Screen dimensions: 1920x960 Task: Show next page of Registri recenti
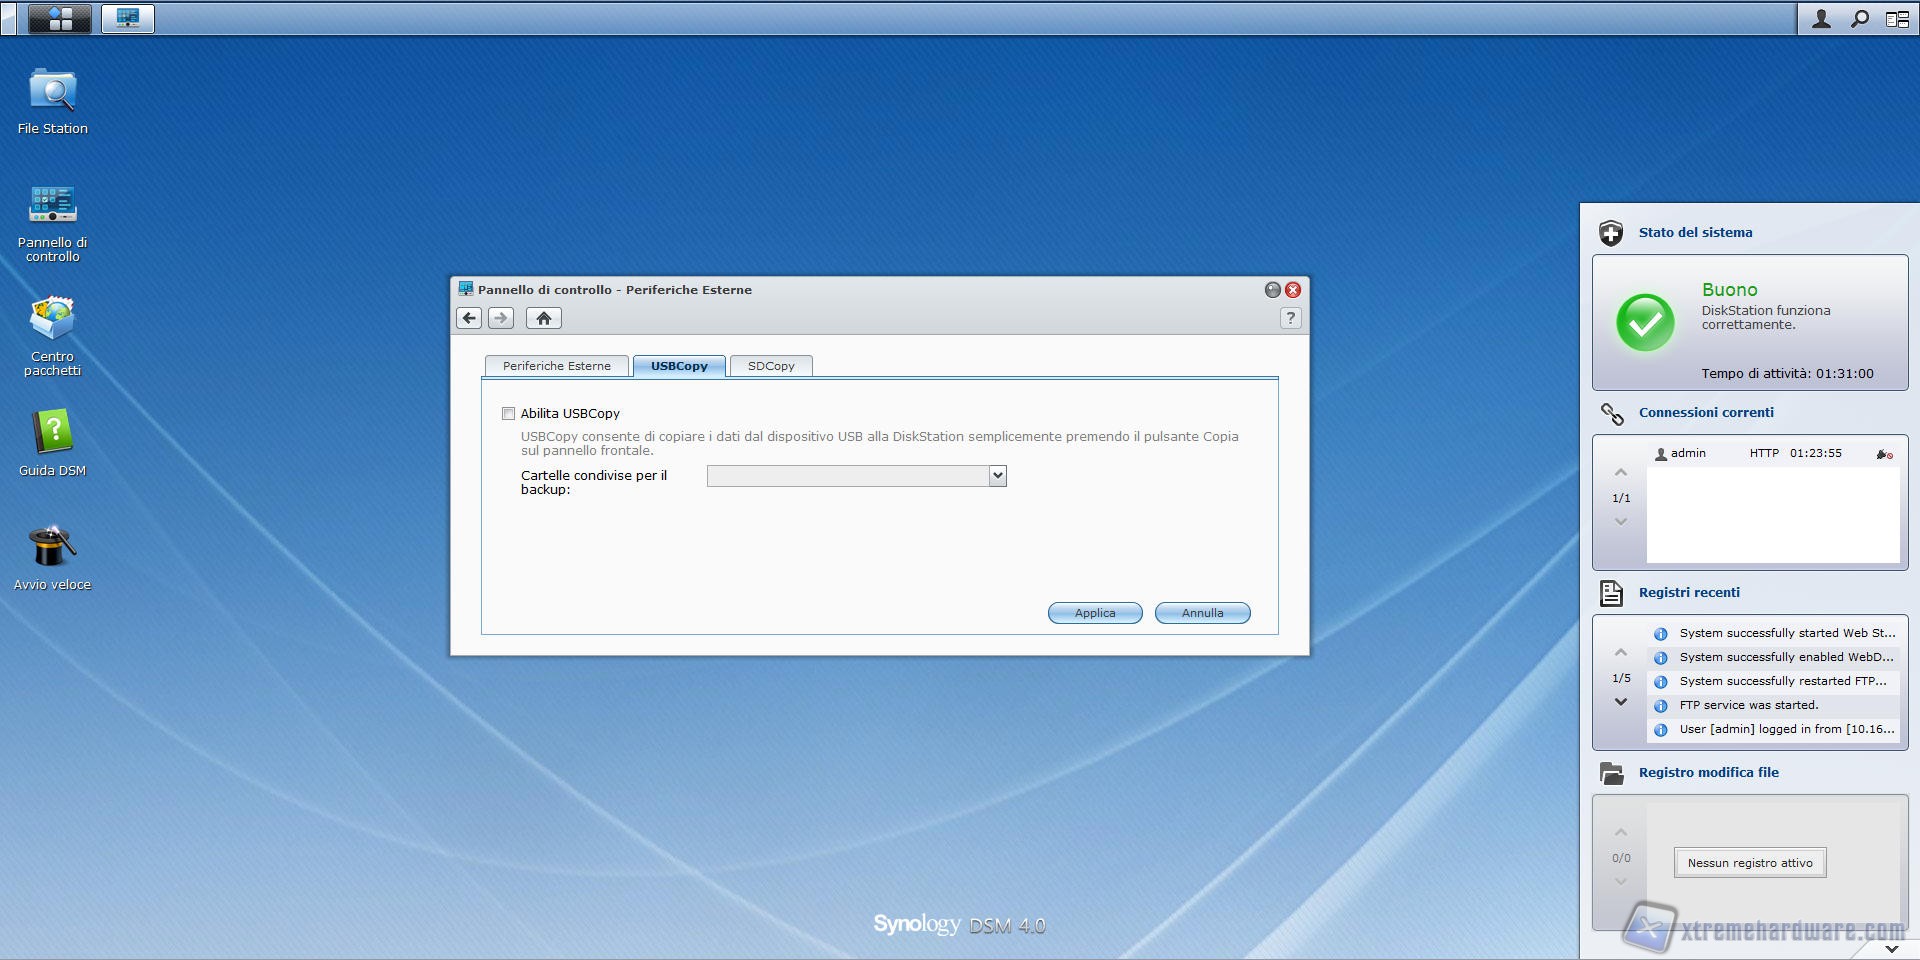coord(1621,702)
